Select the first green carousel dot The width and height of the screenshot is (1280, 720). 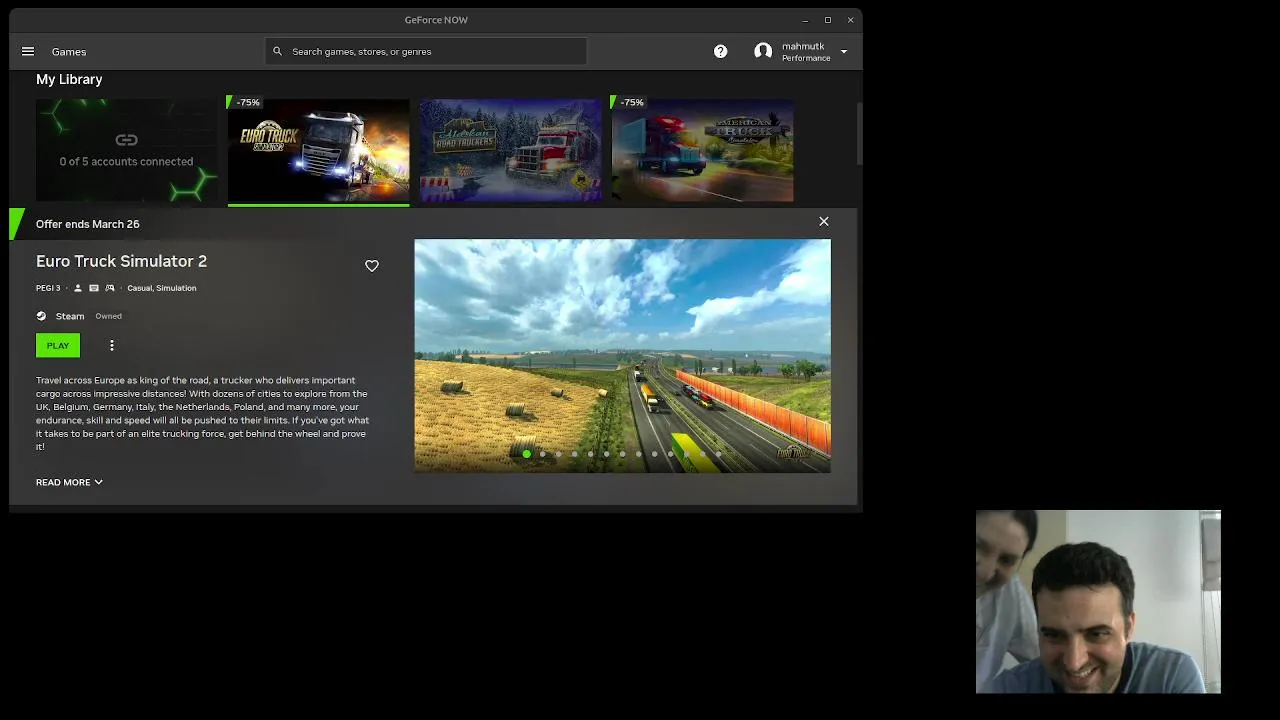pos(526,454)
